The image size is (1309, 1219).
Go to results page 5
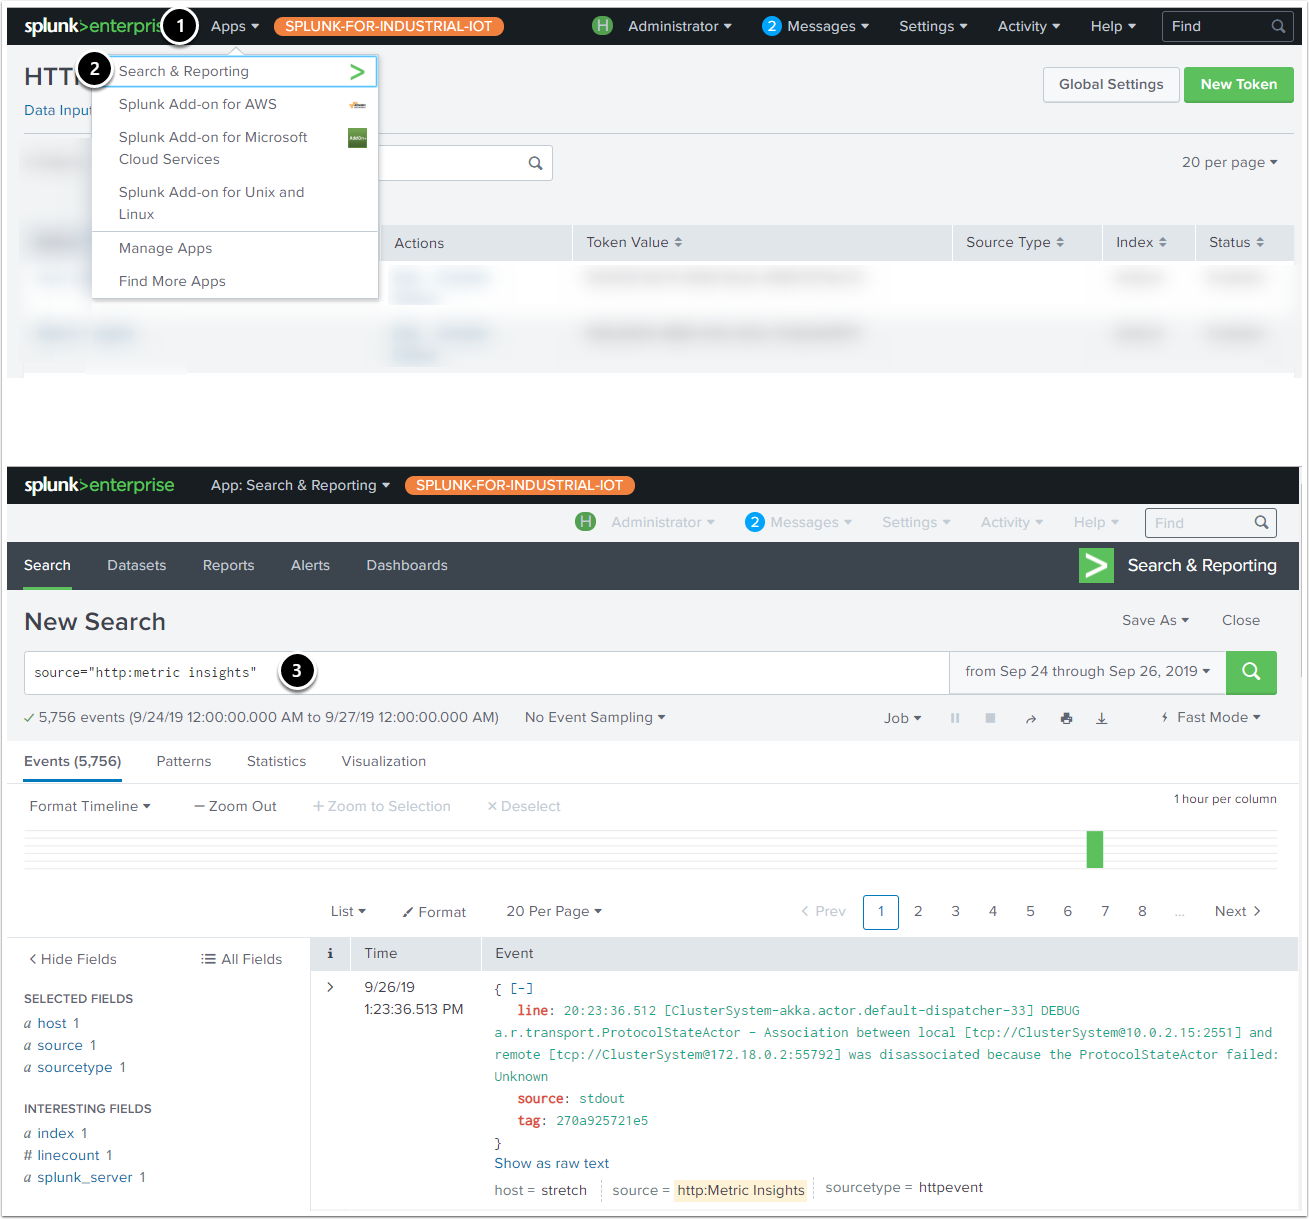pos(1030,911)
